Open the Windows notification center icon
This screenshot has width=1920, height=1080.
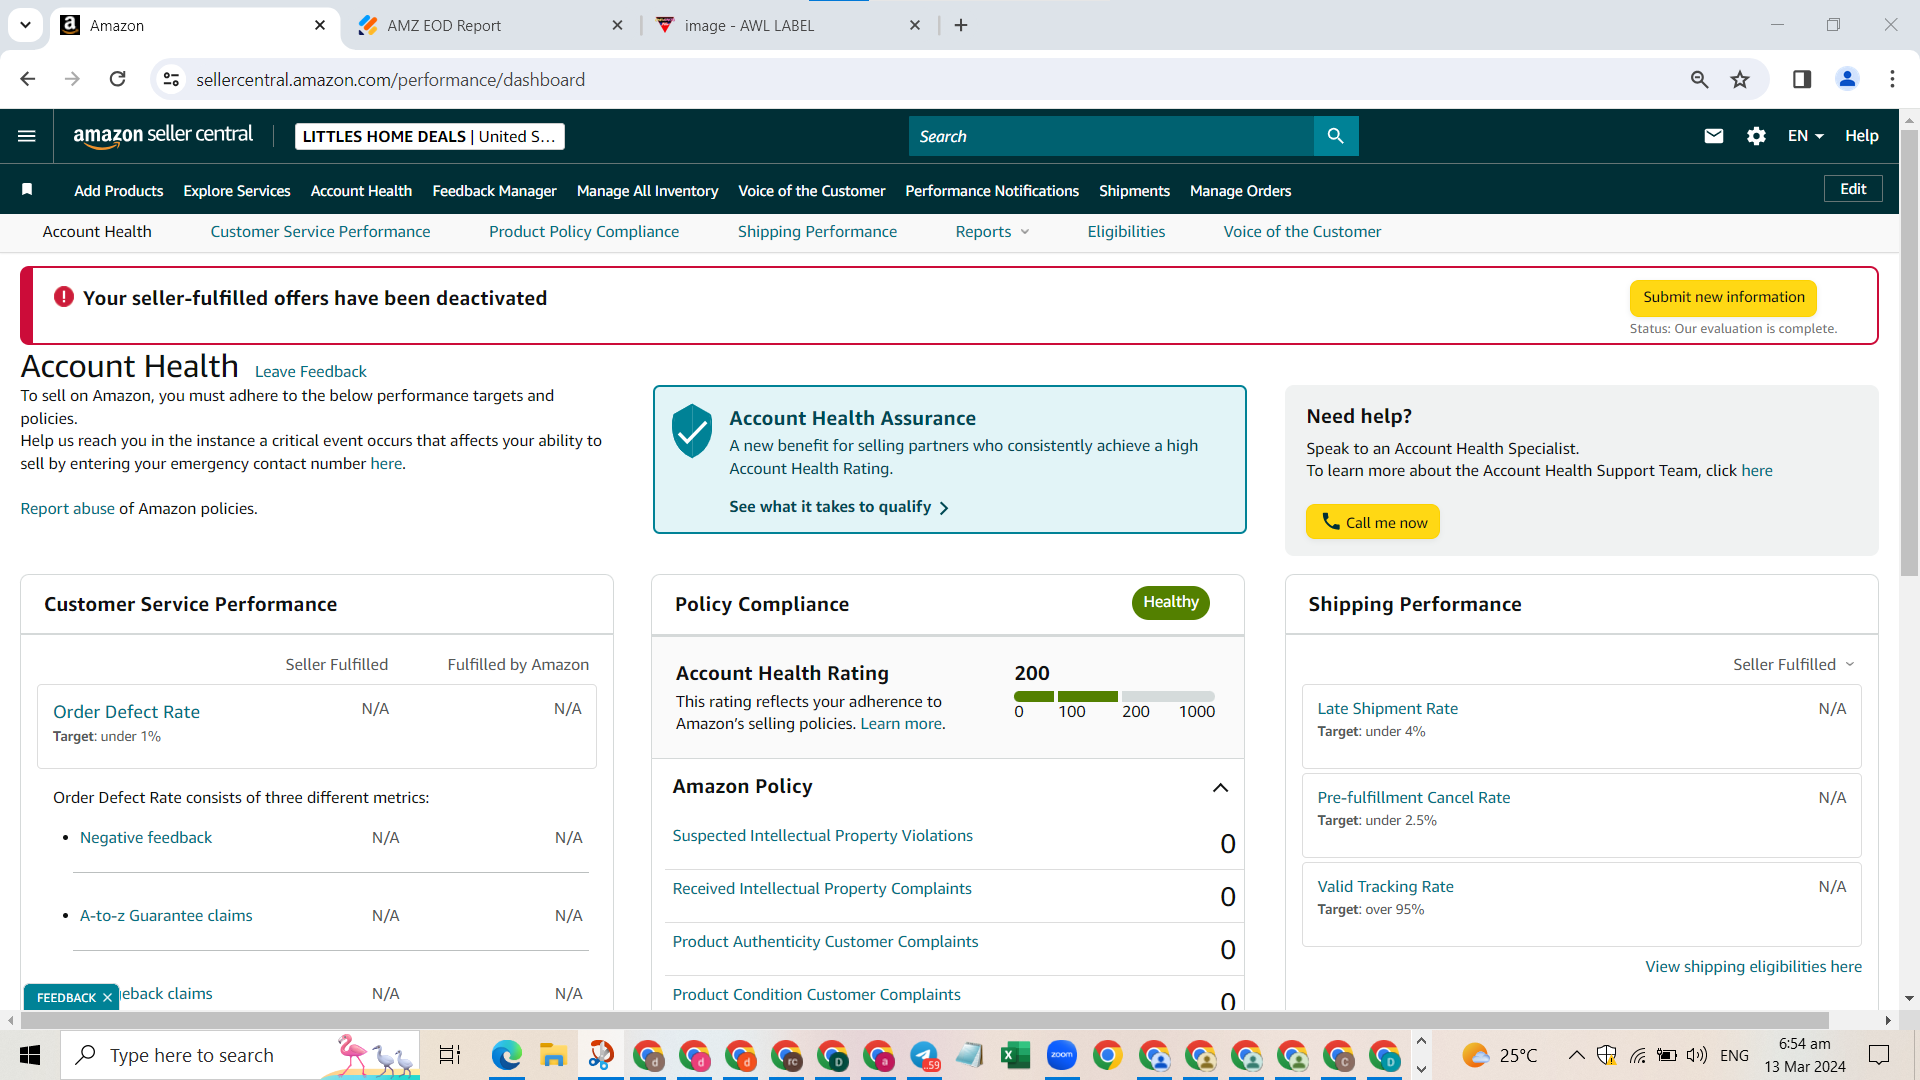click(x=1879, y=1055)
